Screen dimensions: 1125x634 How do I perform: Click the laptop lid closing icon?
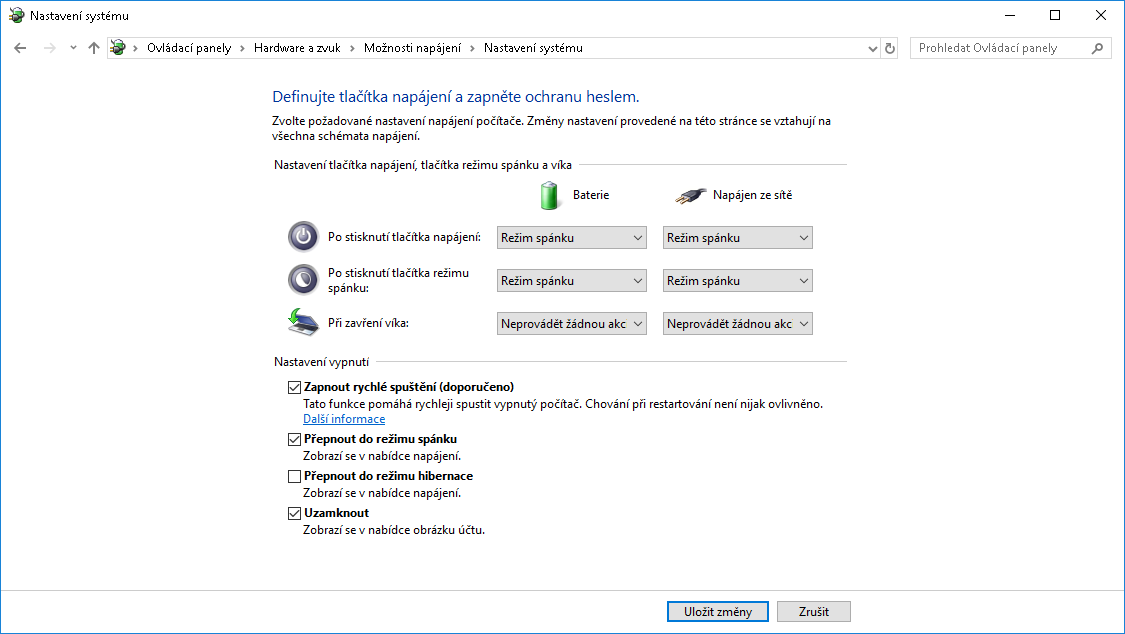pyautogui.click(x=302, y=322)
